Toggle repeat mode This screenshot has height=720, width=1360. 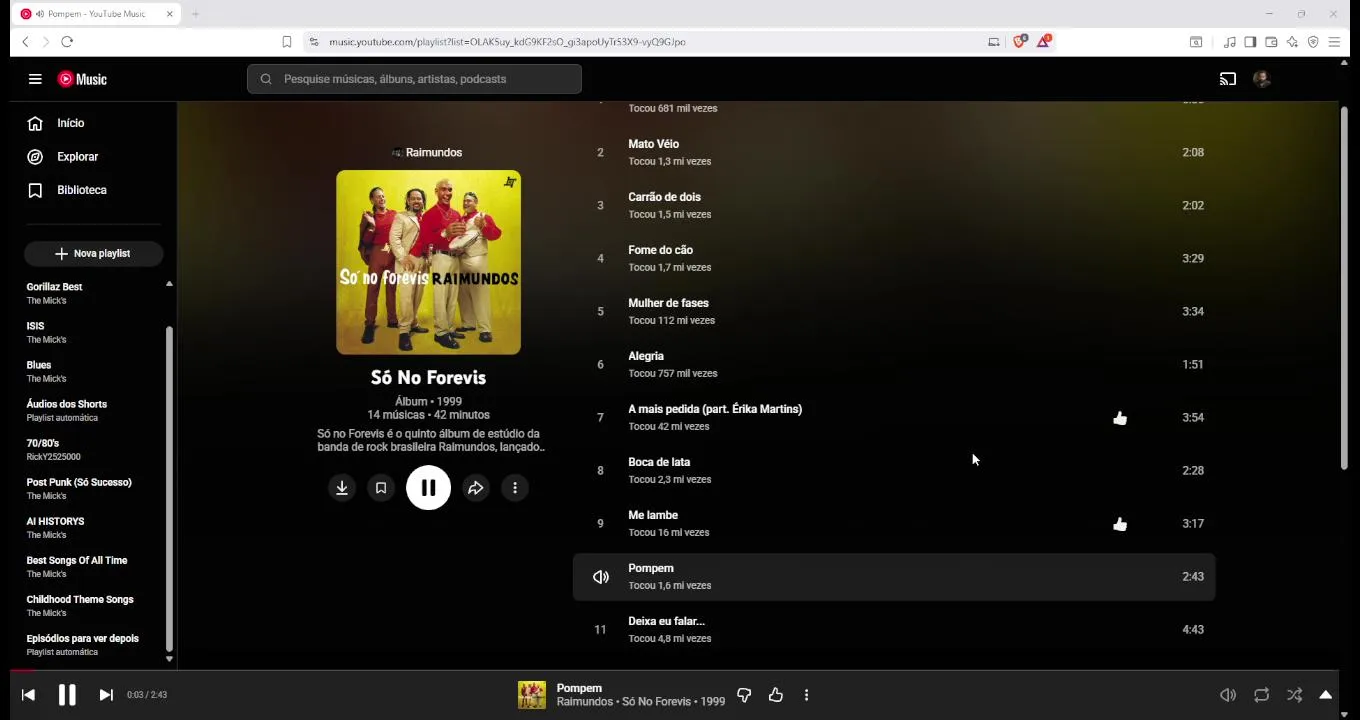tap(1261, 695)
